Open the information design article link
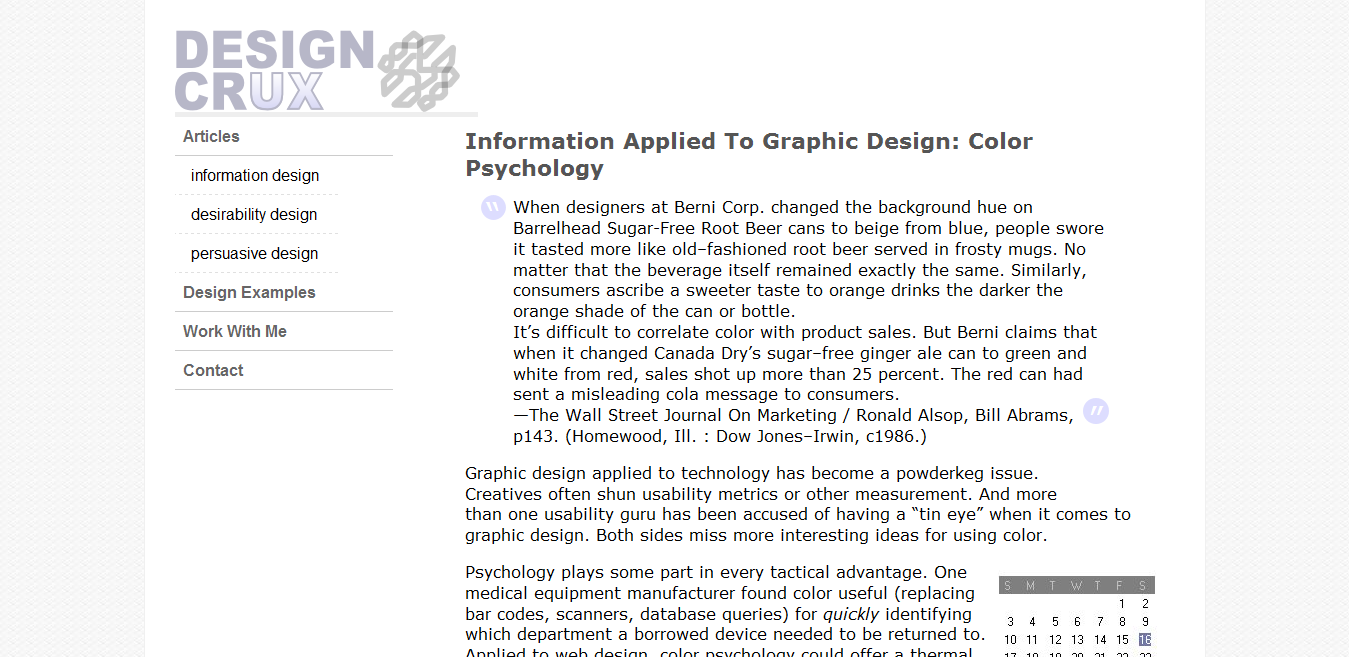1349x657 pixels. click(255, 175)
